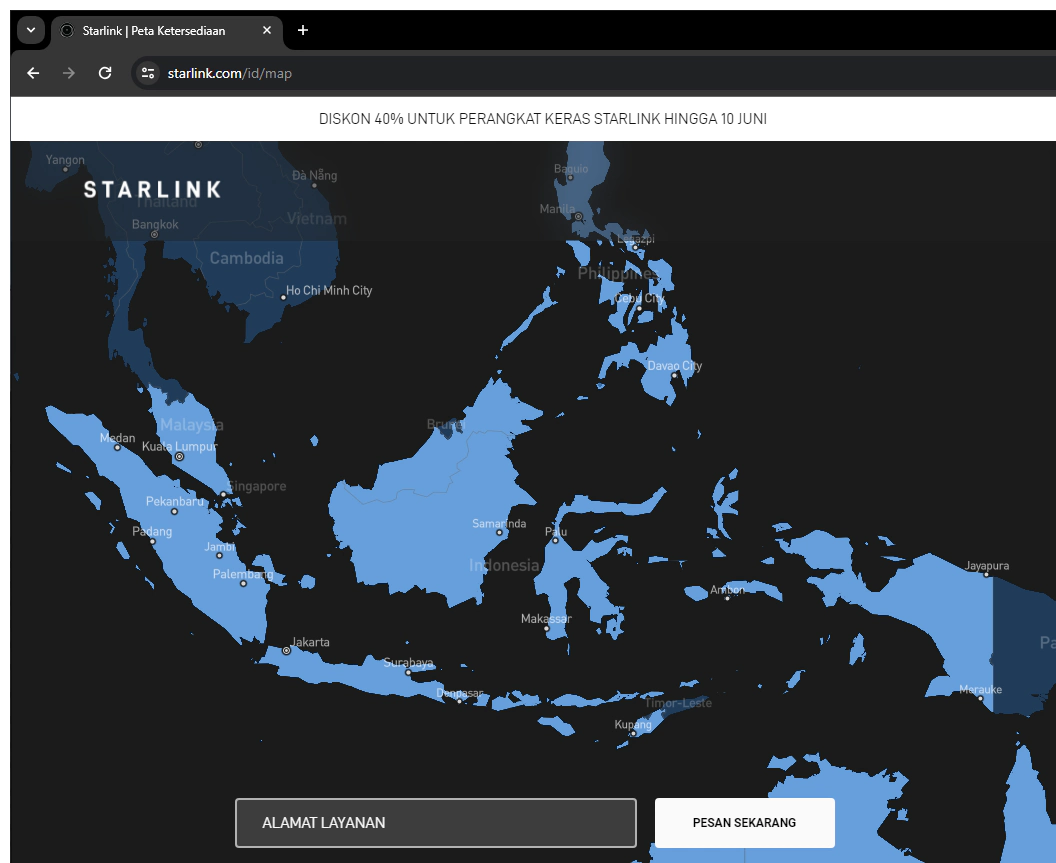1056x863 pixels.
Task: Select the Kuala Lumpur map marker
Action: pyautogui.click(x=180, y=457)
